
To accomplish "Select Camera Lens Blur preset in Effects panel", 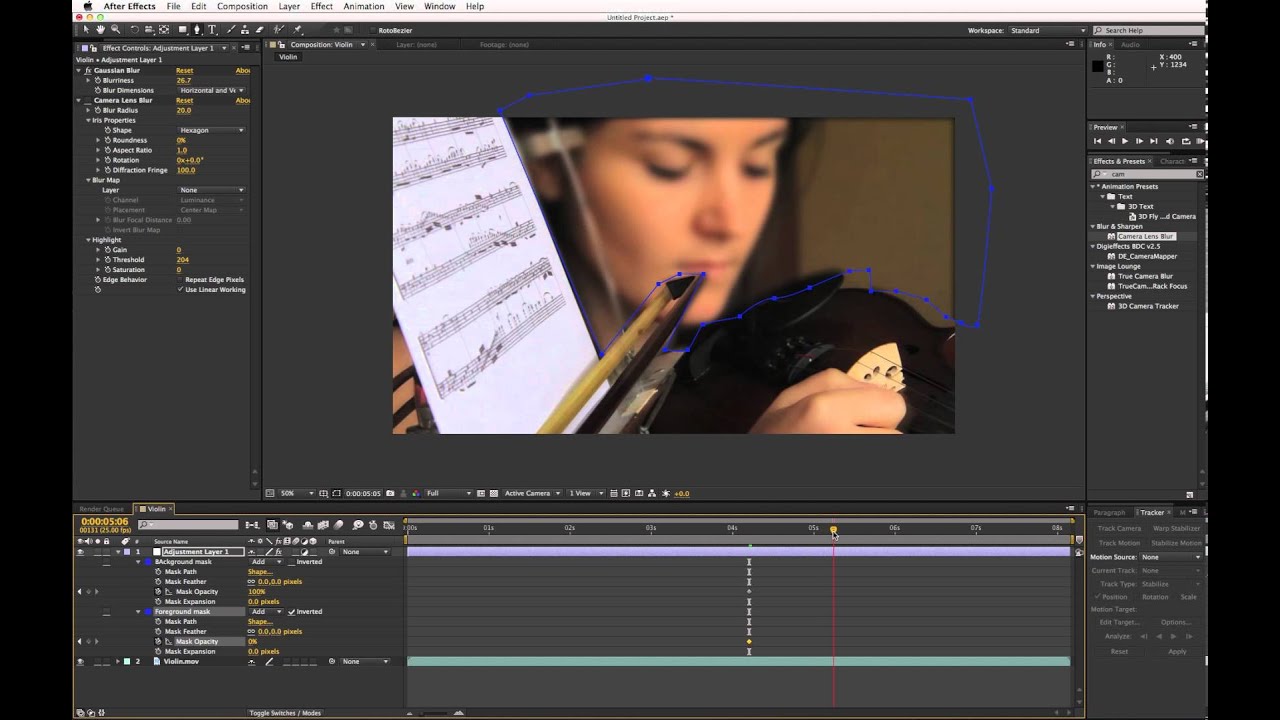I will pos(1146,236).
